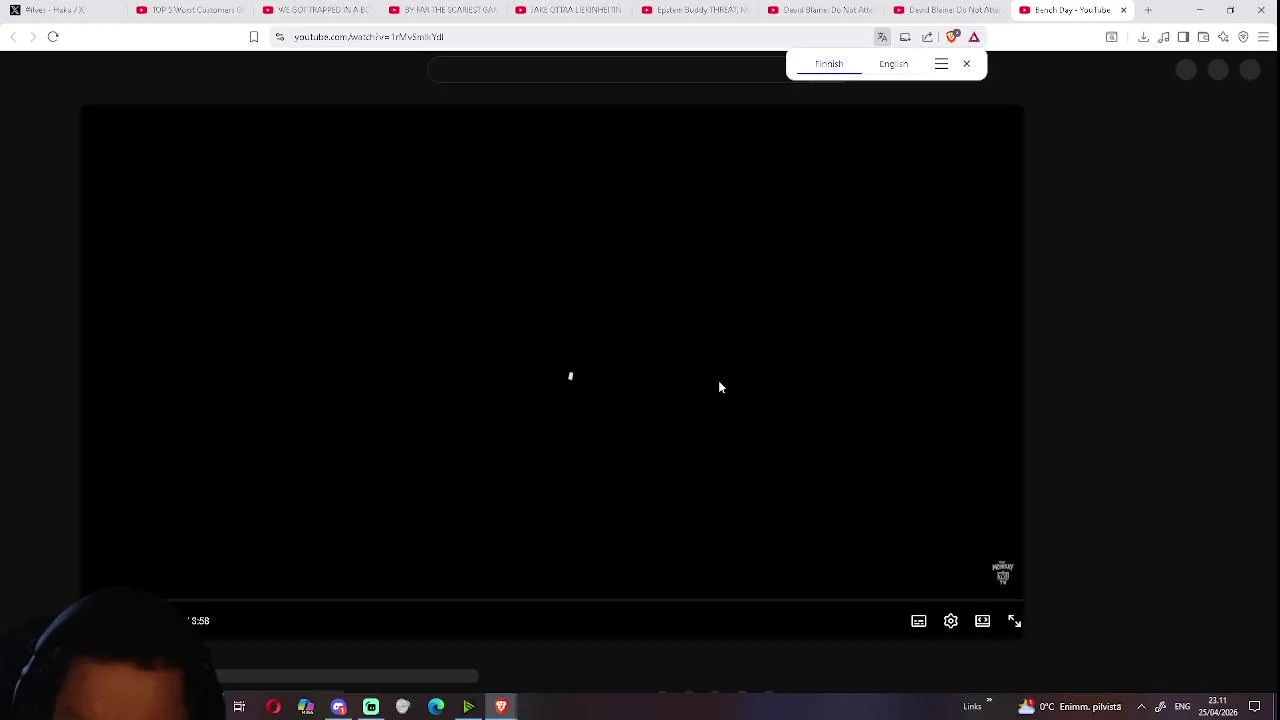The image size is (1280, 720).
Task: Go forward to next page
Action: [32, 37]
